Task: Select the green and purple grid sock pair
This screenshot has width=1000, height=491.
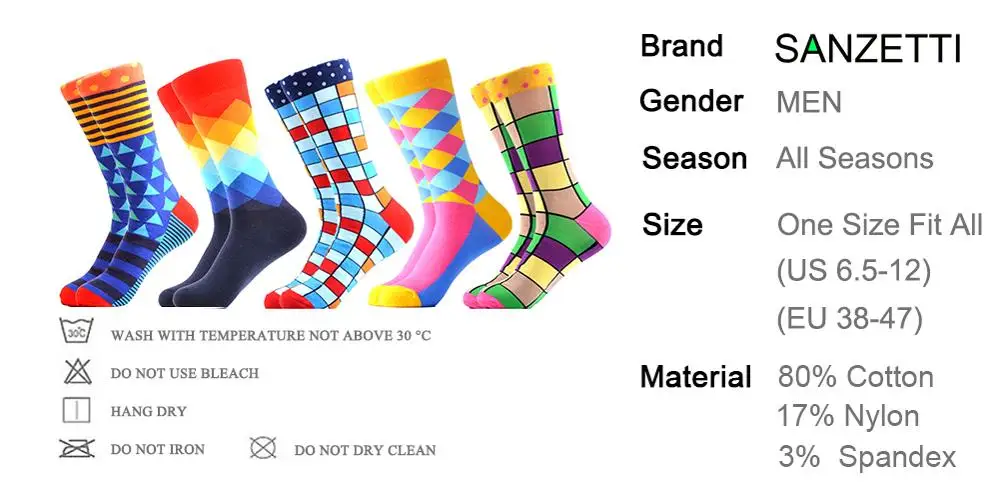Action: 538,186
